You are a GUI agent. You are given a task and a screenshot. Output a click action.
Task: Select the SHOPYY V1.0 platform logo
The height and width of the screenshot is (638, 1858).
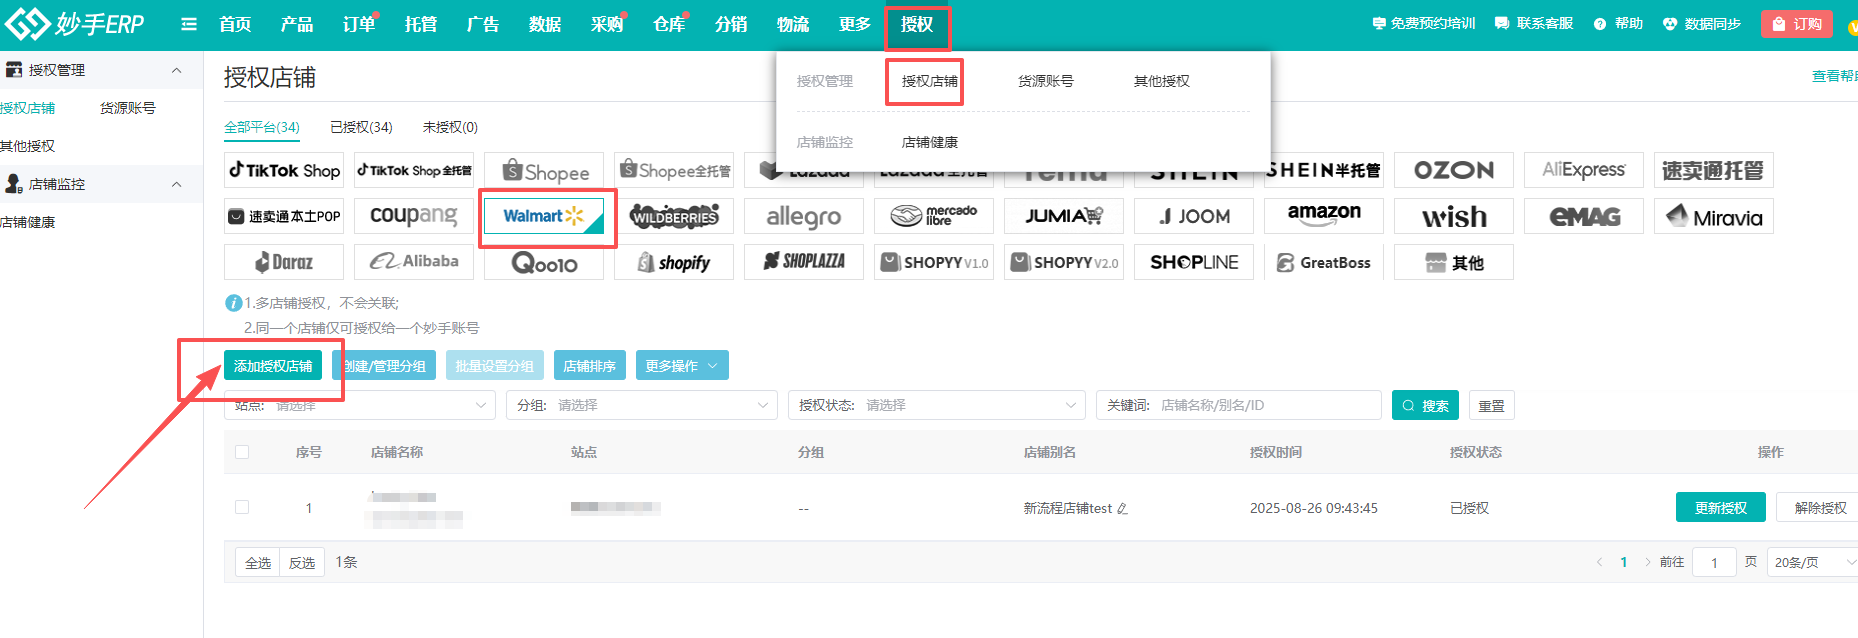[x=934, y=262]
